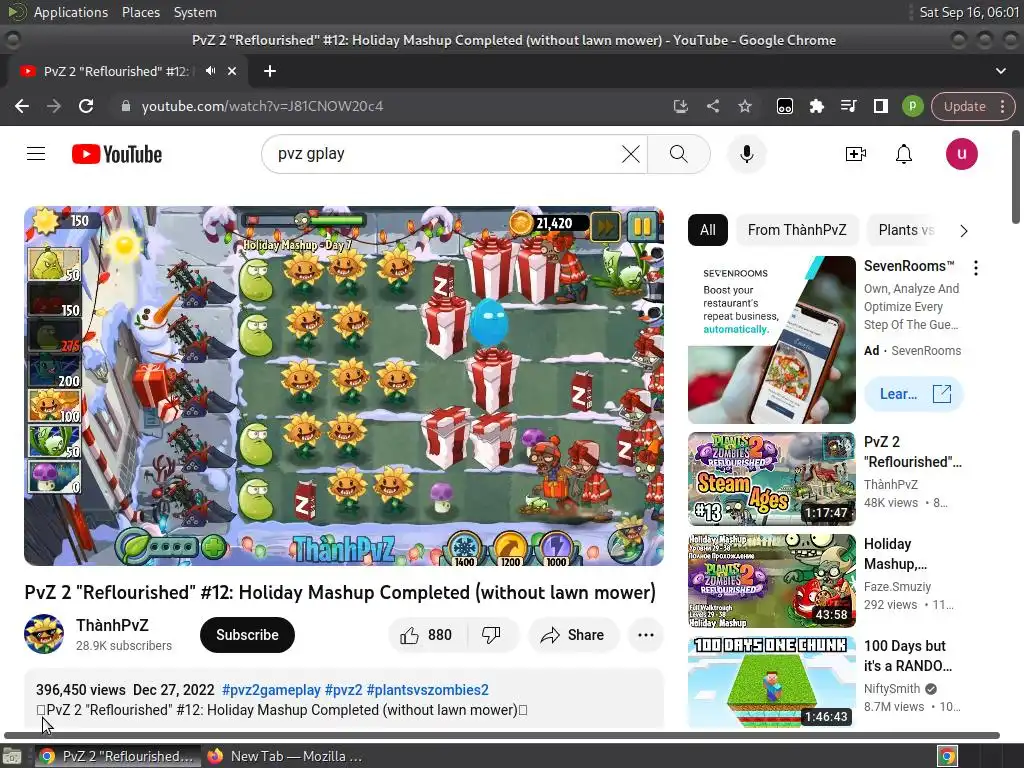Mute the tab's audio speaker icon

[210, 71]
